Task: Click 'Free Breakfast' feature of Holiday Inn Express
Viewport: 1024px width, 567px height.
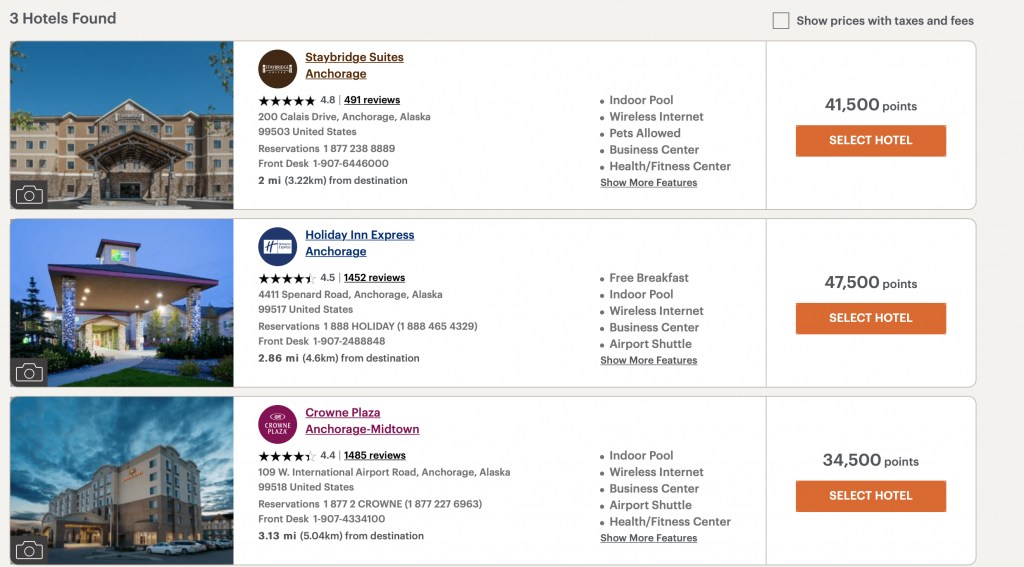Action: pos(648,278)
